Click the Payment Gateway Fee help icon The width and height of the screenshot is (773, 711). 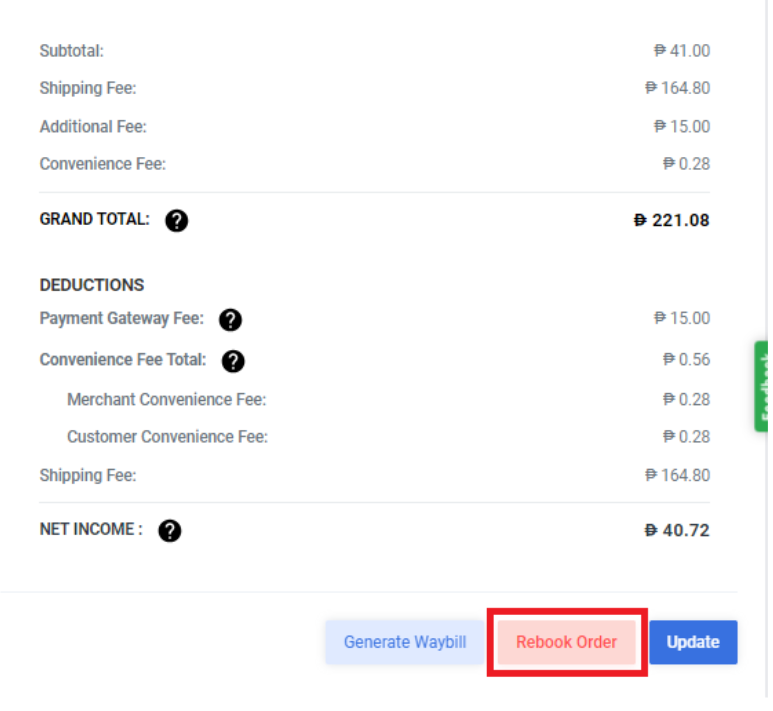pos(230,320)
